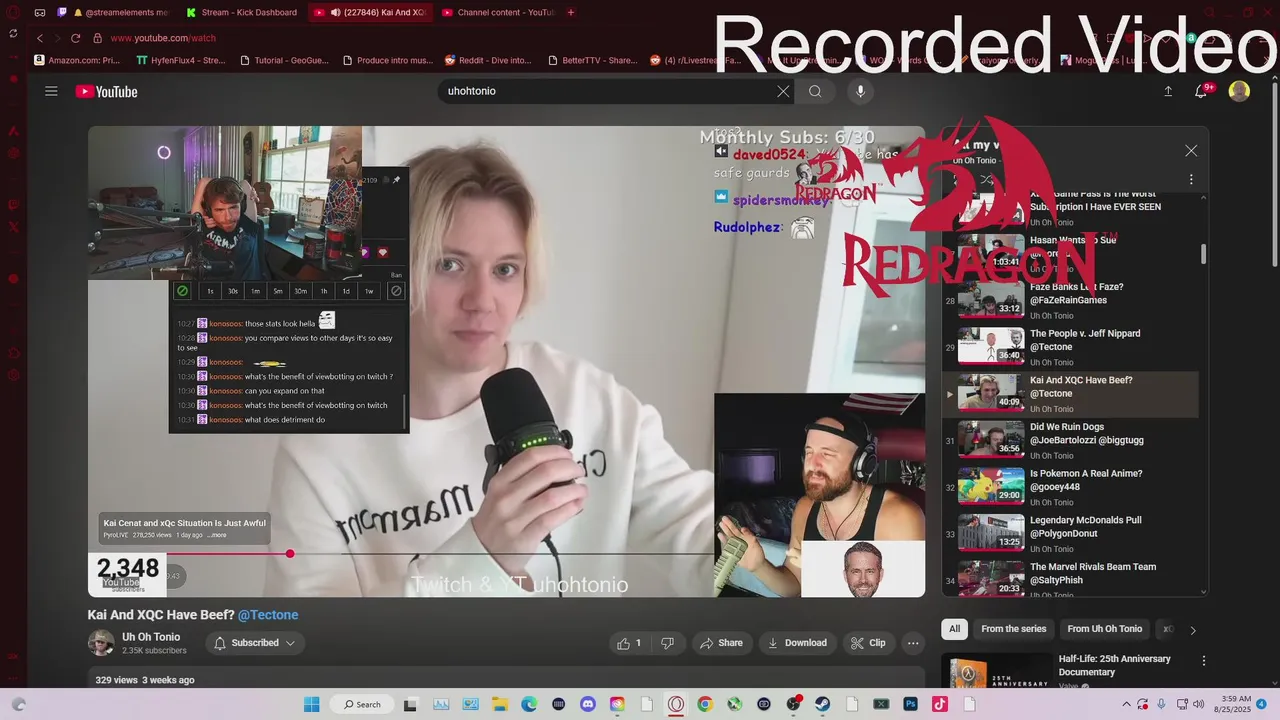Play The People v. Jeff Nippard video
This screenshot has height=720, width=1280.
[x=1070, y=347]
